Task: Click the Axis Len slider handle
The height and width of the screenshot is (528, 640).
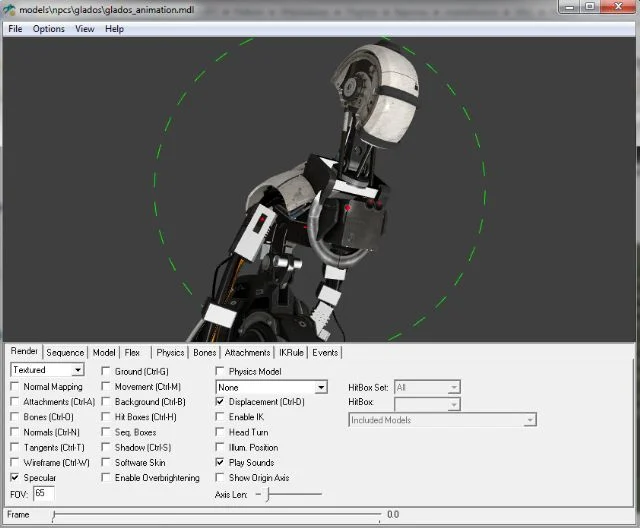Action: pos(268,495)
